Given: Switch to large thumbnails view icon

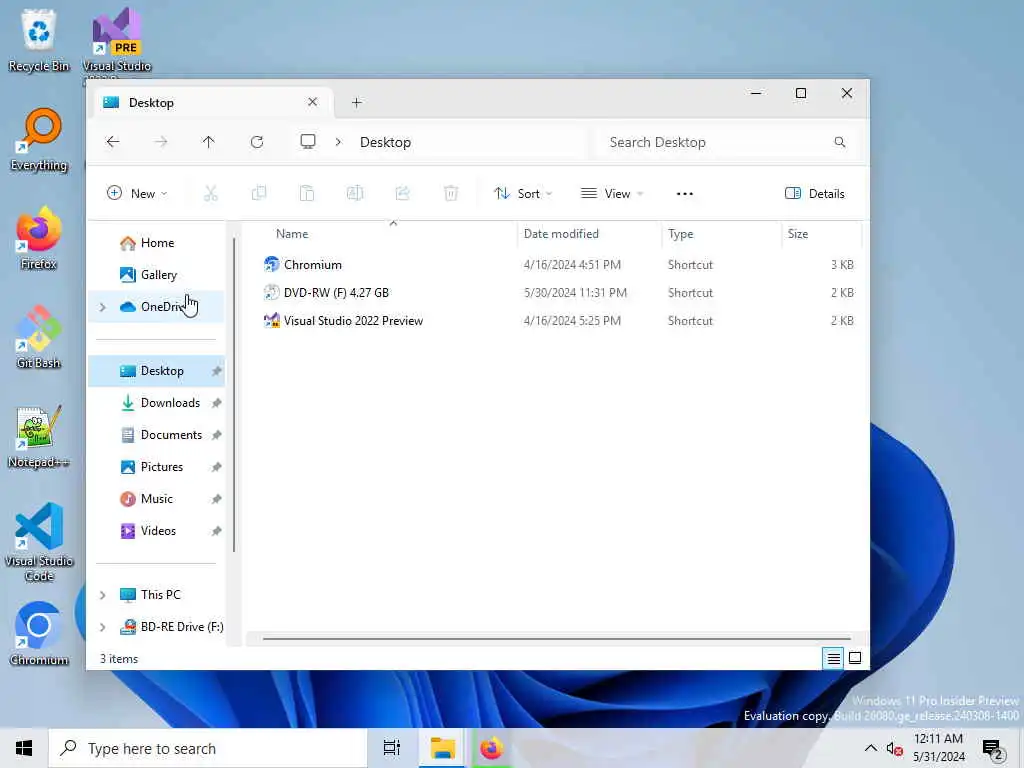Looking at the screenshot, I should (854, 658).
